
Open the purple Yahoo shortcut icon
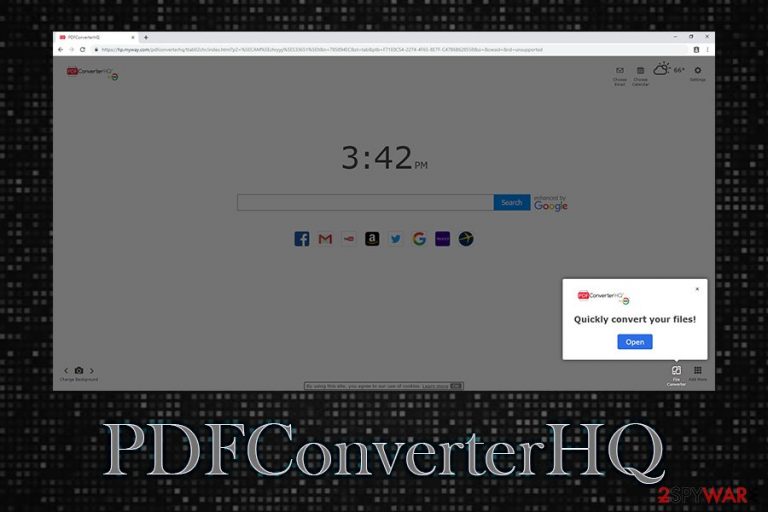click(442, 239)
